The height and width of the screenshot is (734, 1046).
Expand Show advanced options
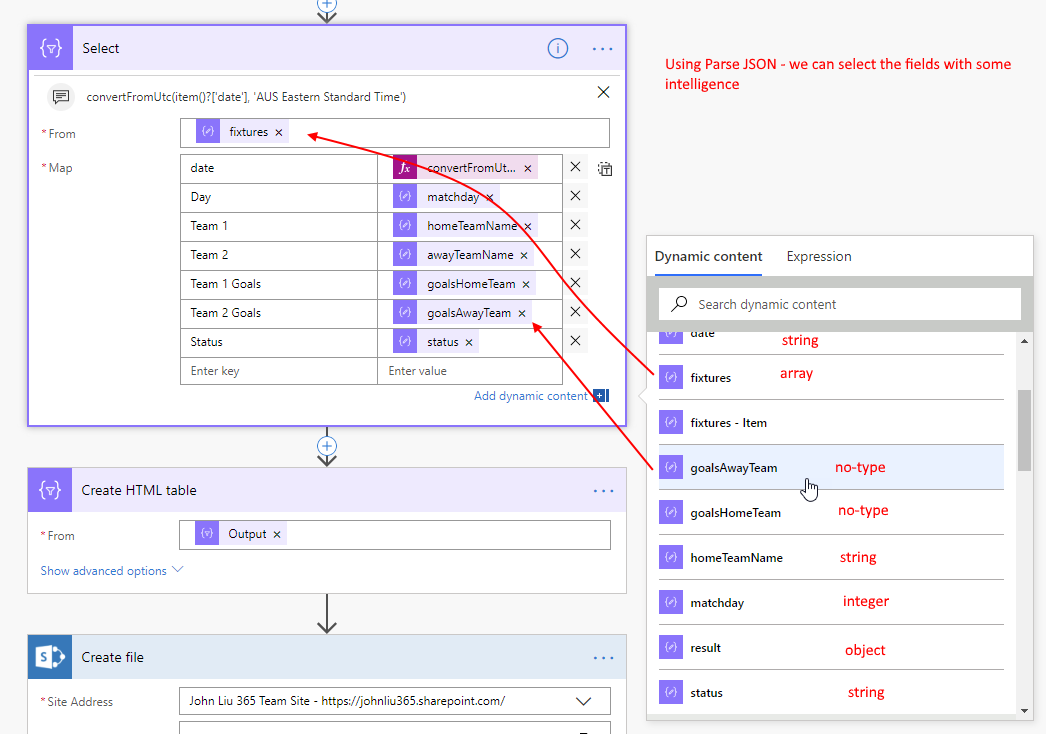111,571
